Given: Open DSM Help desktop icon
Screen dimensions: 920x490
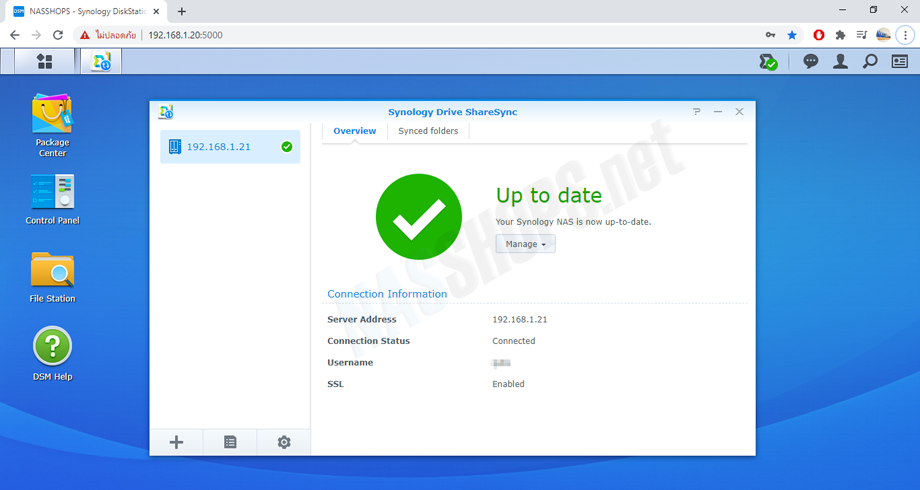Looking at the screenshot, I should pos(52,354).
